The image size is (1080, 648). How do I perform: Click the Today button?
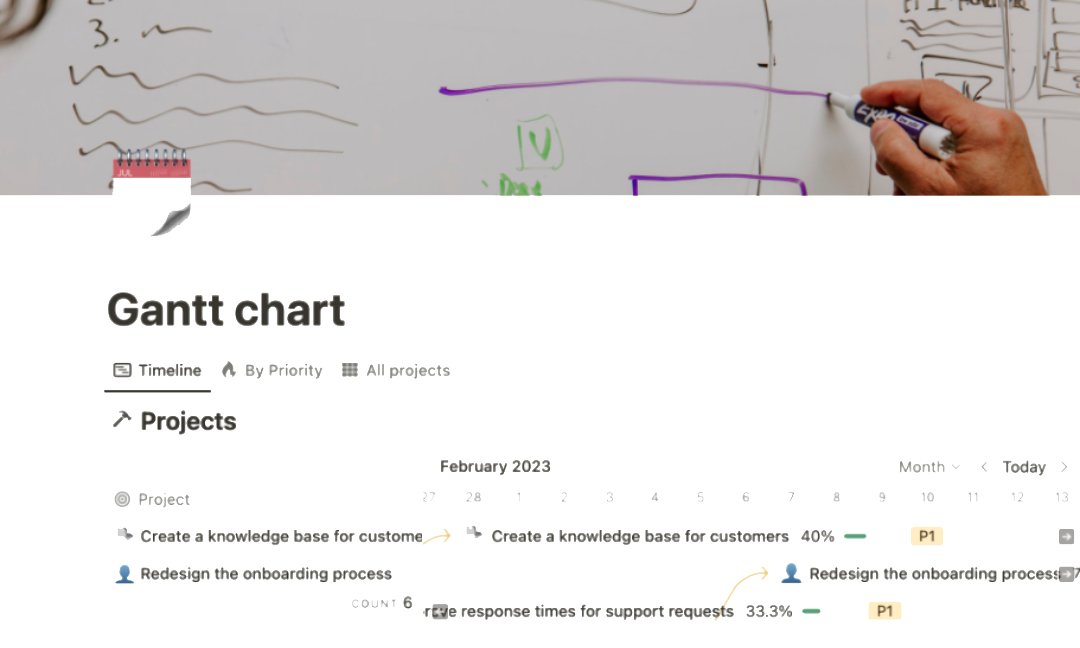point(1024,467)
